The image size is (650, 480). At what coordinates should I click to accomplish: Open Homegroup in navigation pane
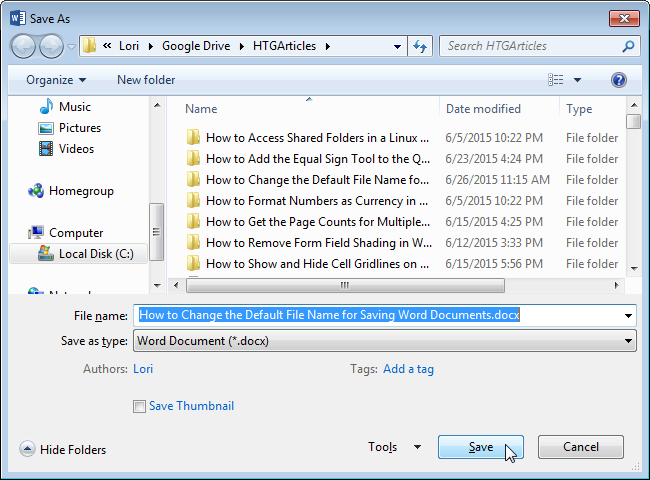click(81, 191)
